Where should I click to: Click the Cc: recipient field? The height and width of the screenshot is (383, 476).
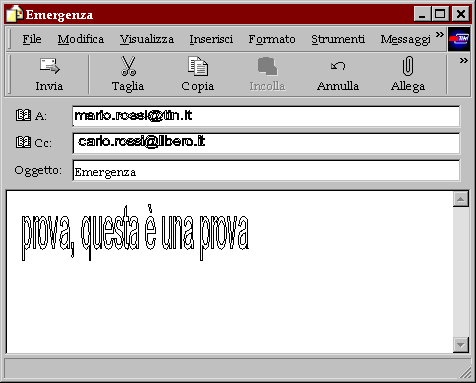tap(266, 143)
